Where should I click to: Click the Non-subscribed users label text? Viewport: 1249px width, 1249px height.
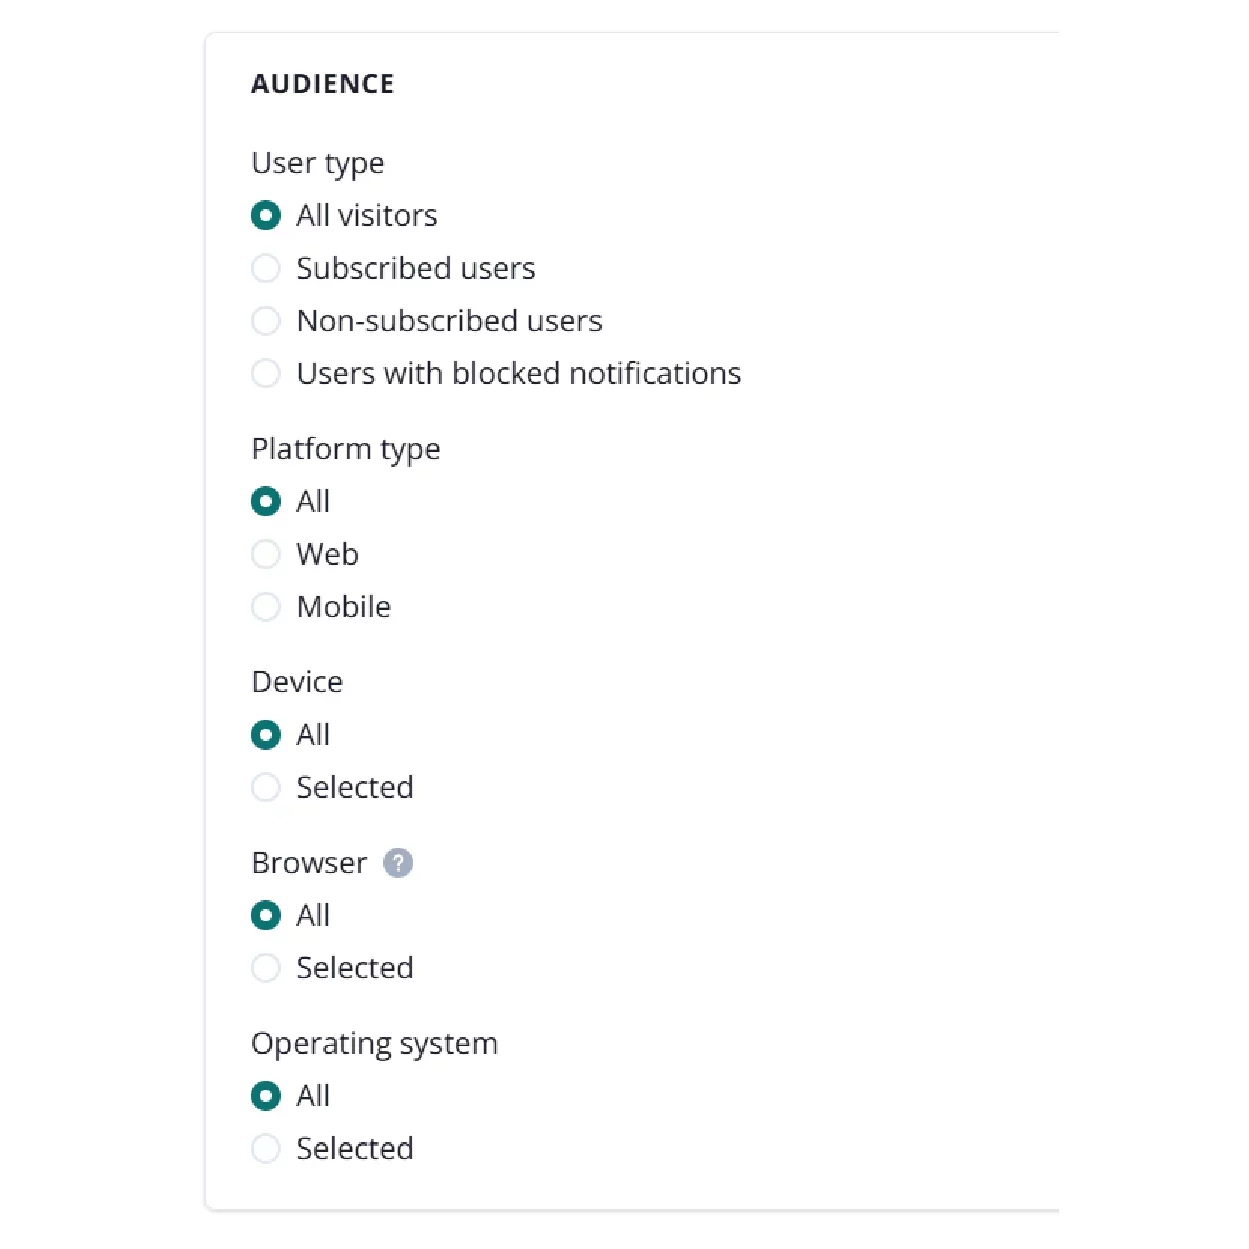(x=449, y=321)
